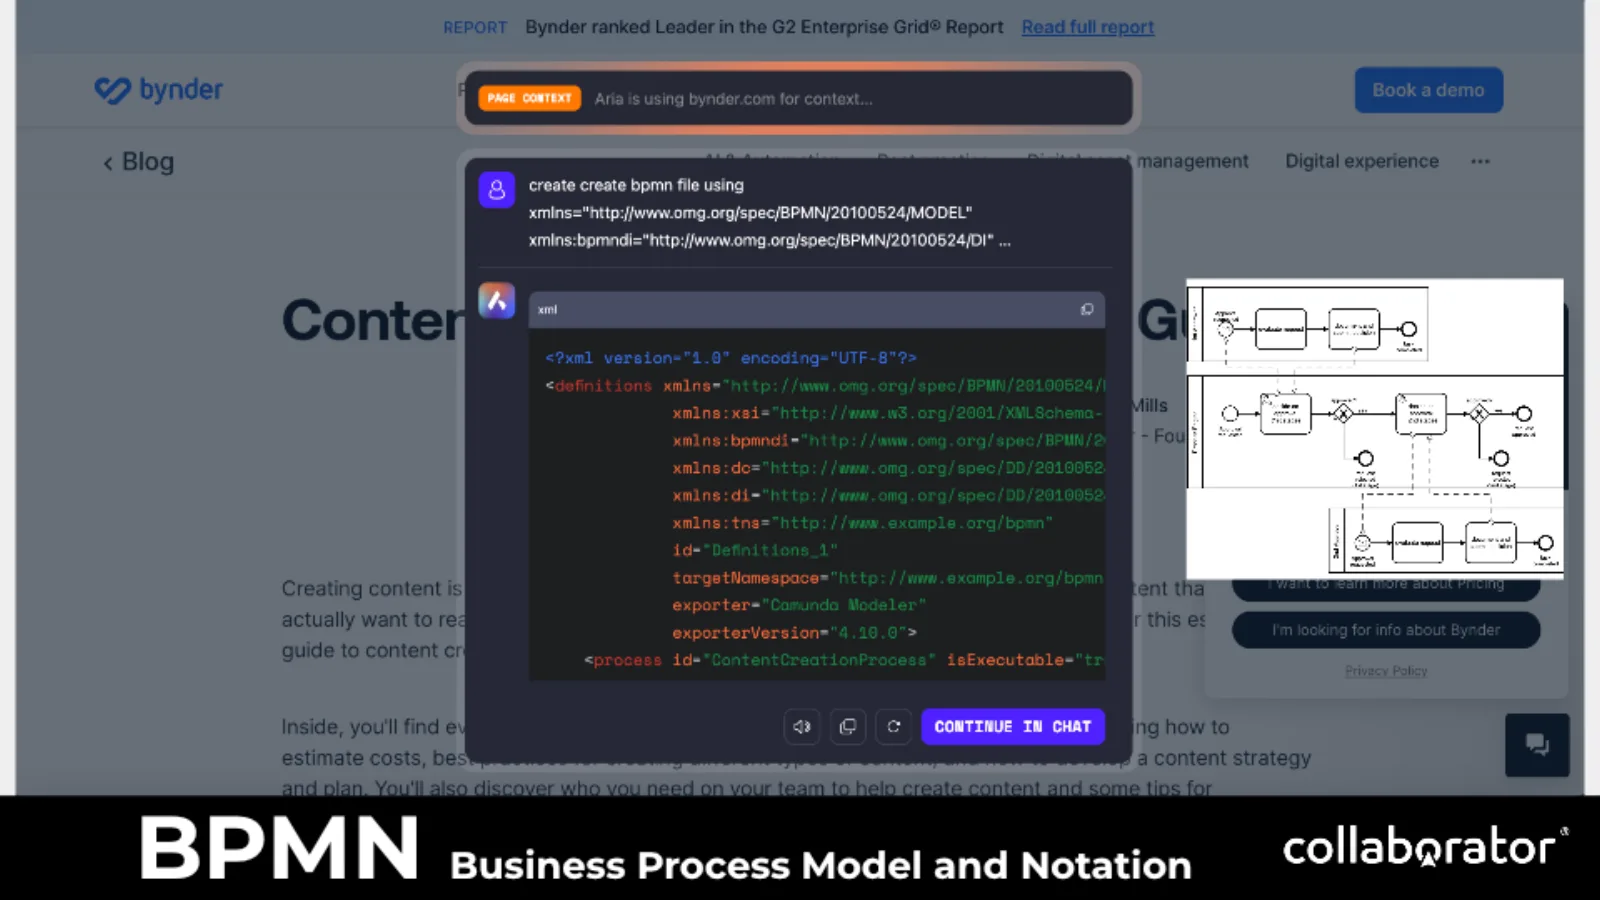Open the Digital experience category

[x=1361, y=161]
